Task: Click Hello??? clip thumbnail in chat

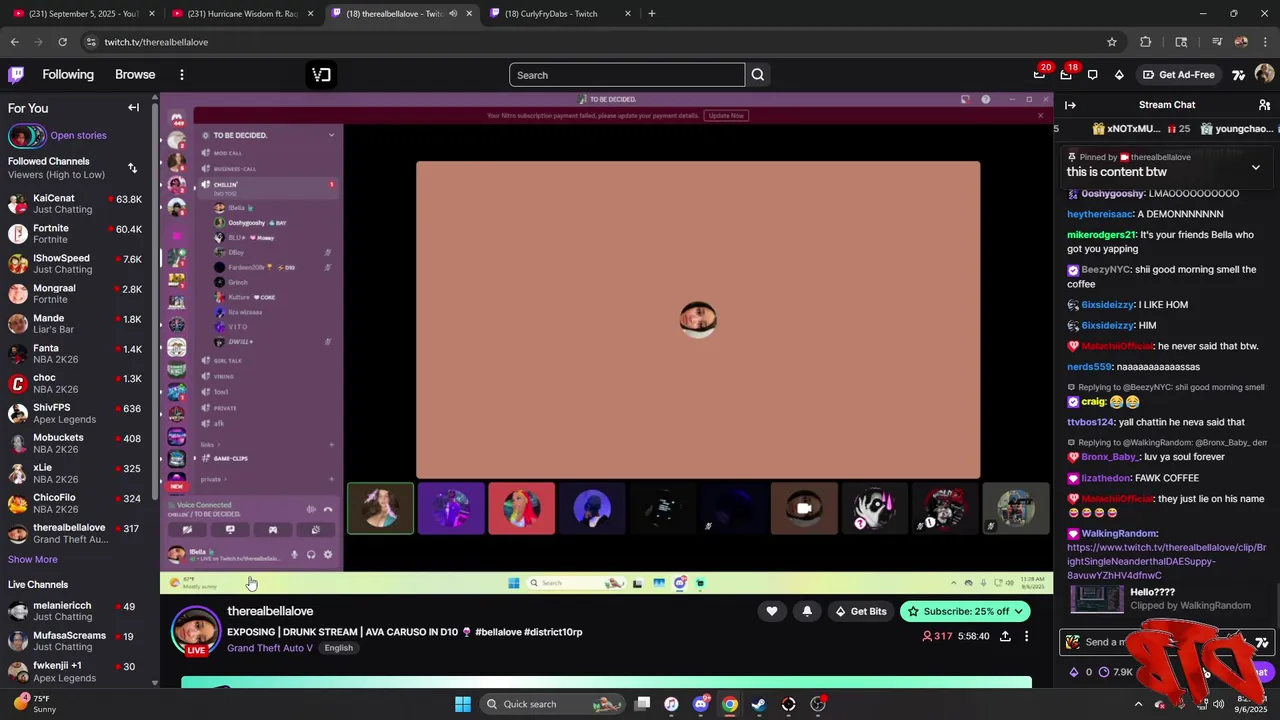Action: 1097,598
